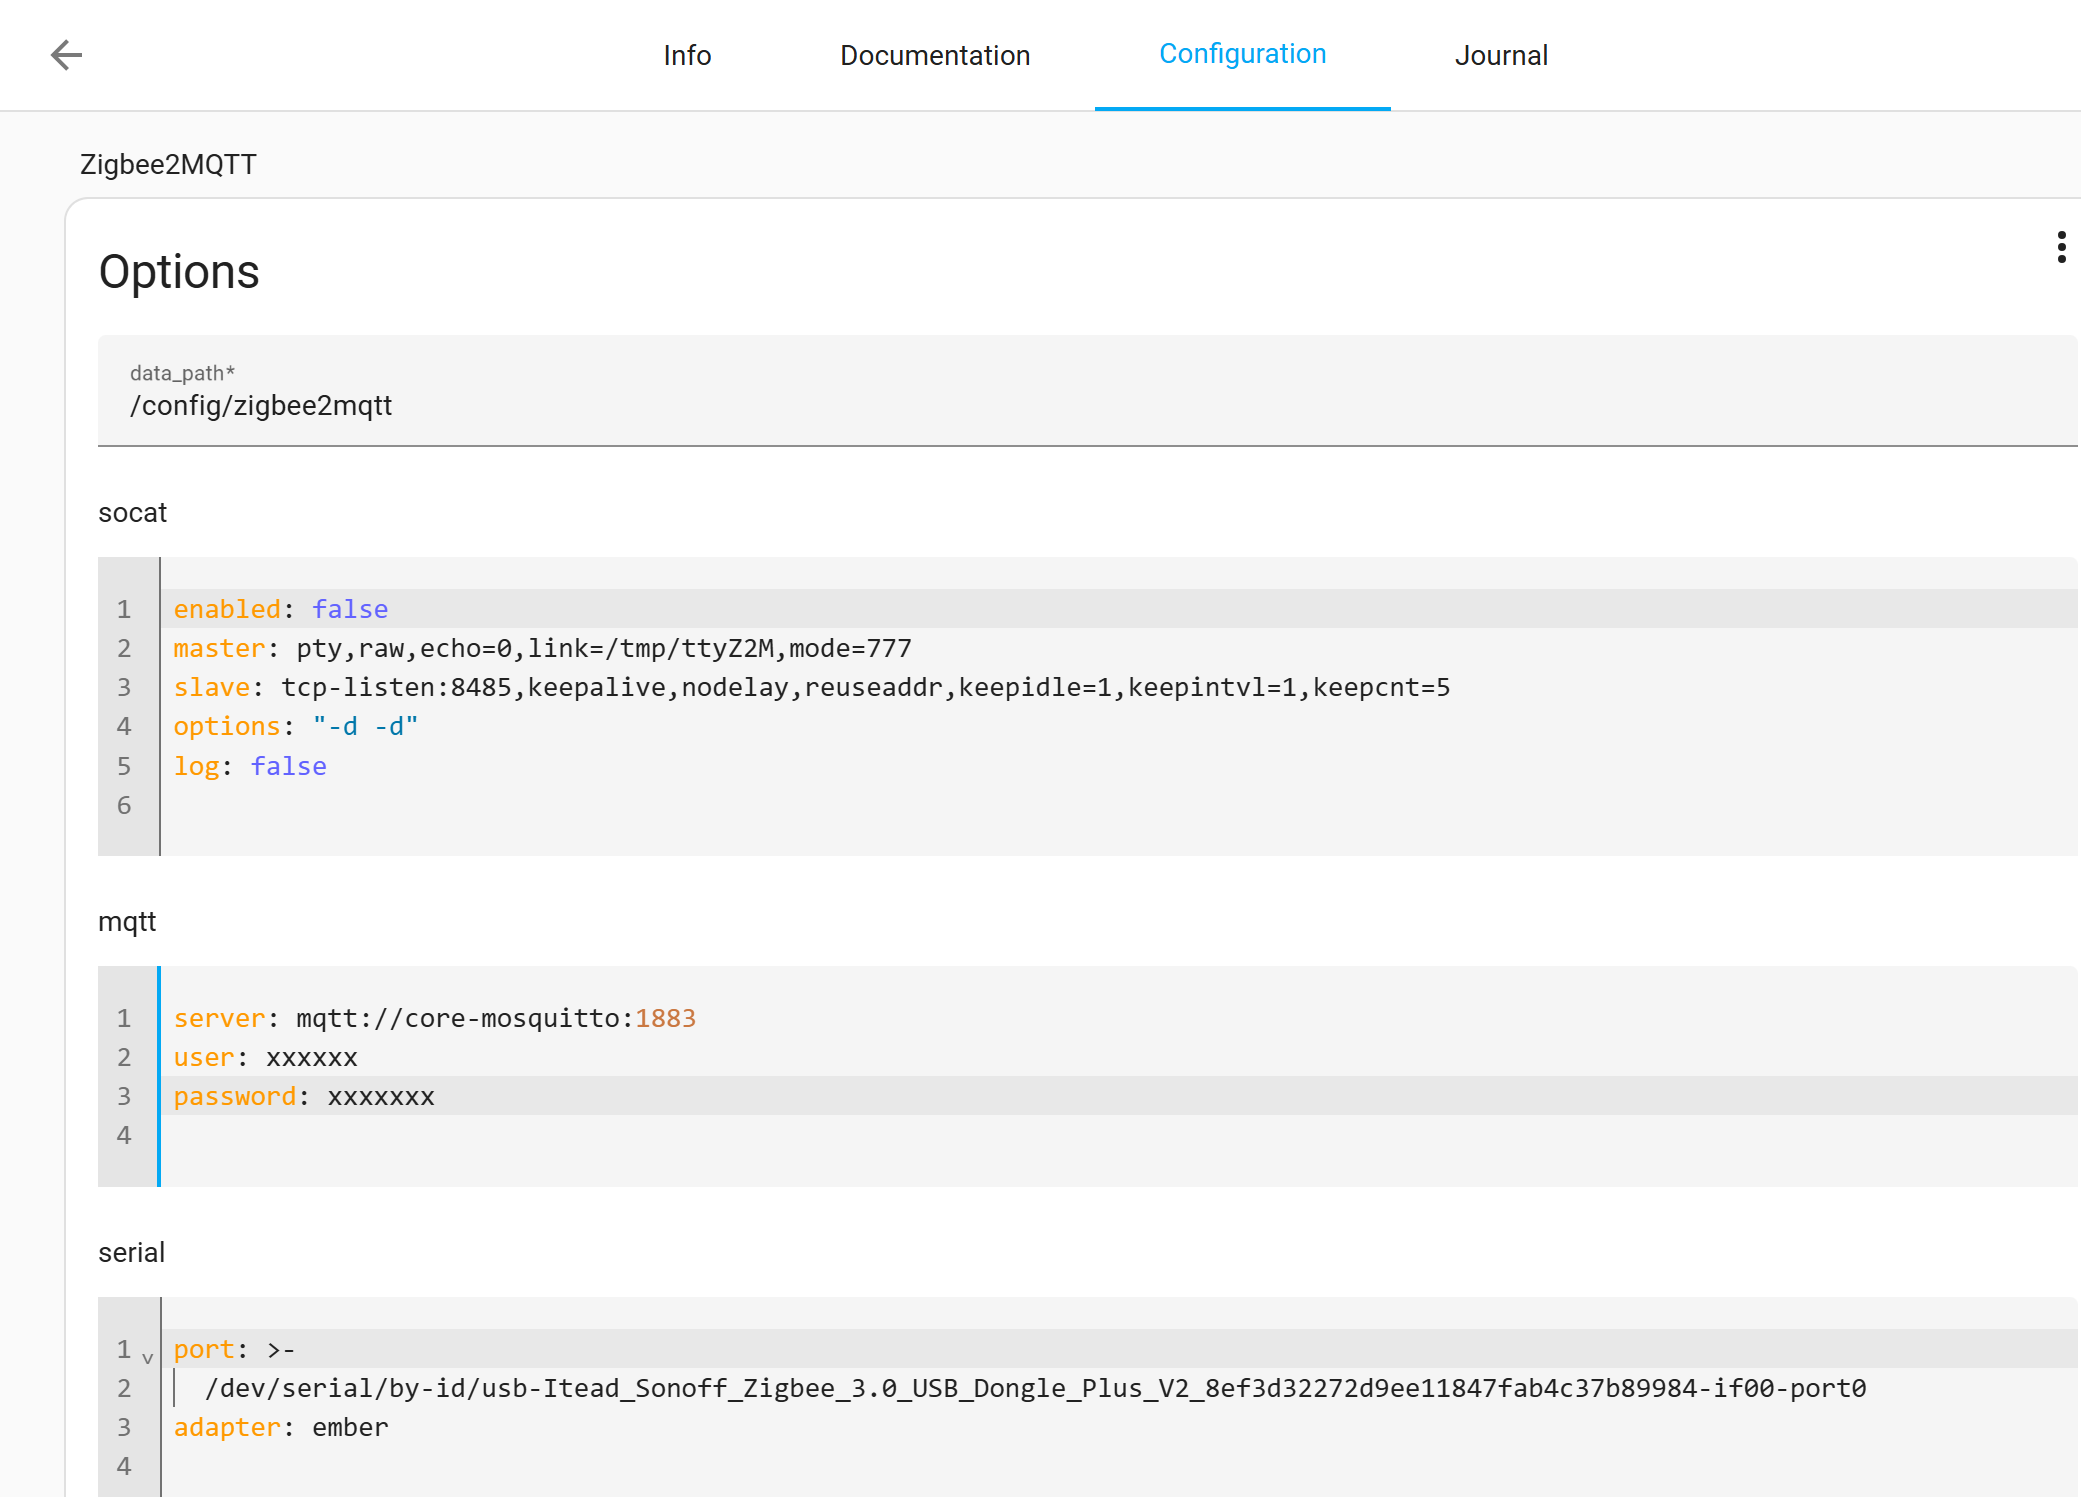Click the data_path input field
Image resolution: width=2081 pixels, height=1497 pixels.
coord(1087,391)
